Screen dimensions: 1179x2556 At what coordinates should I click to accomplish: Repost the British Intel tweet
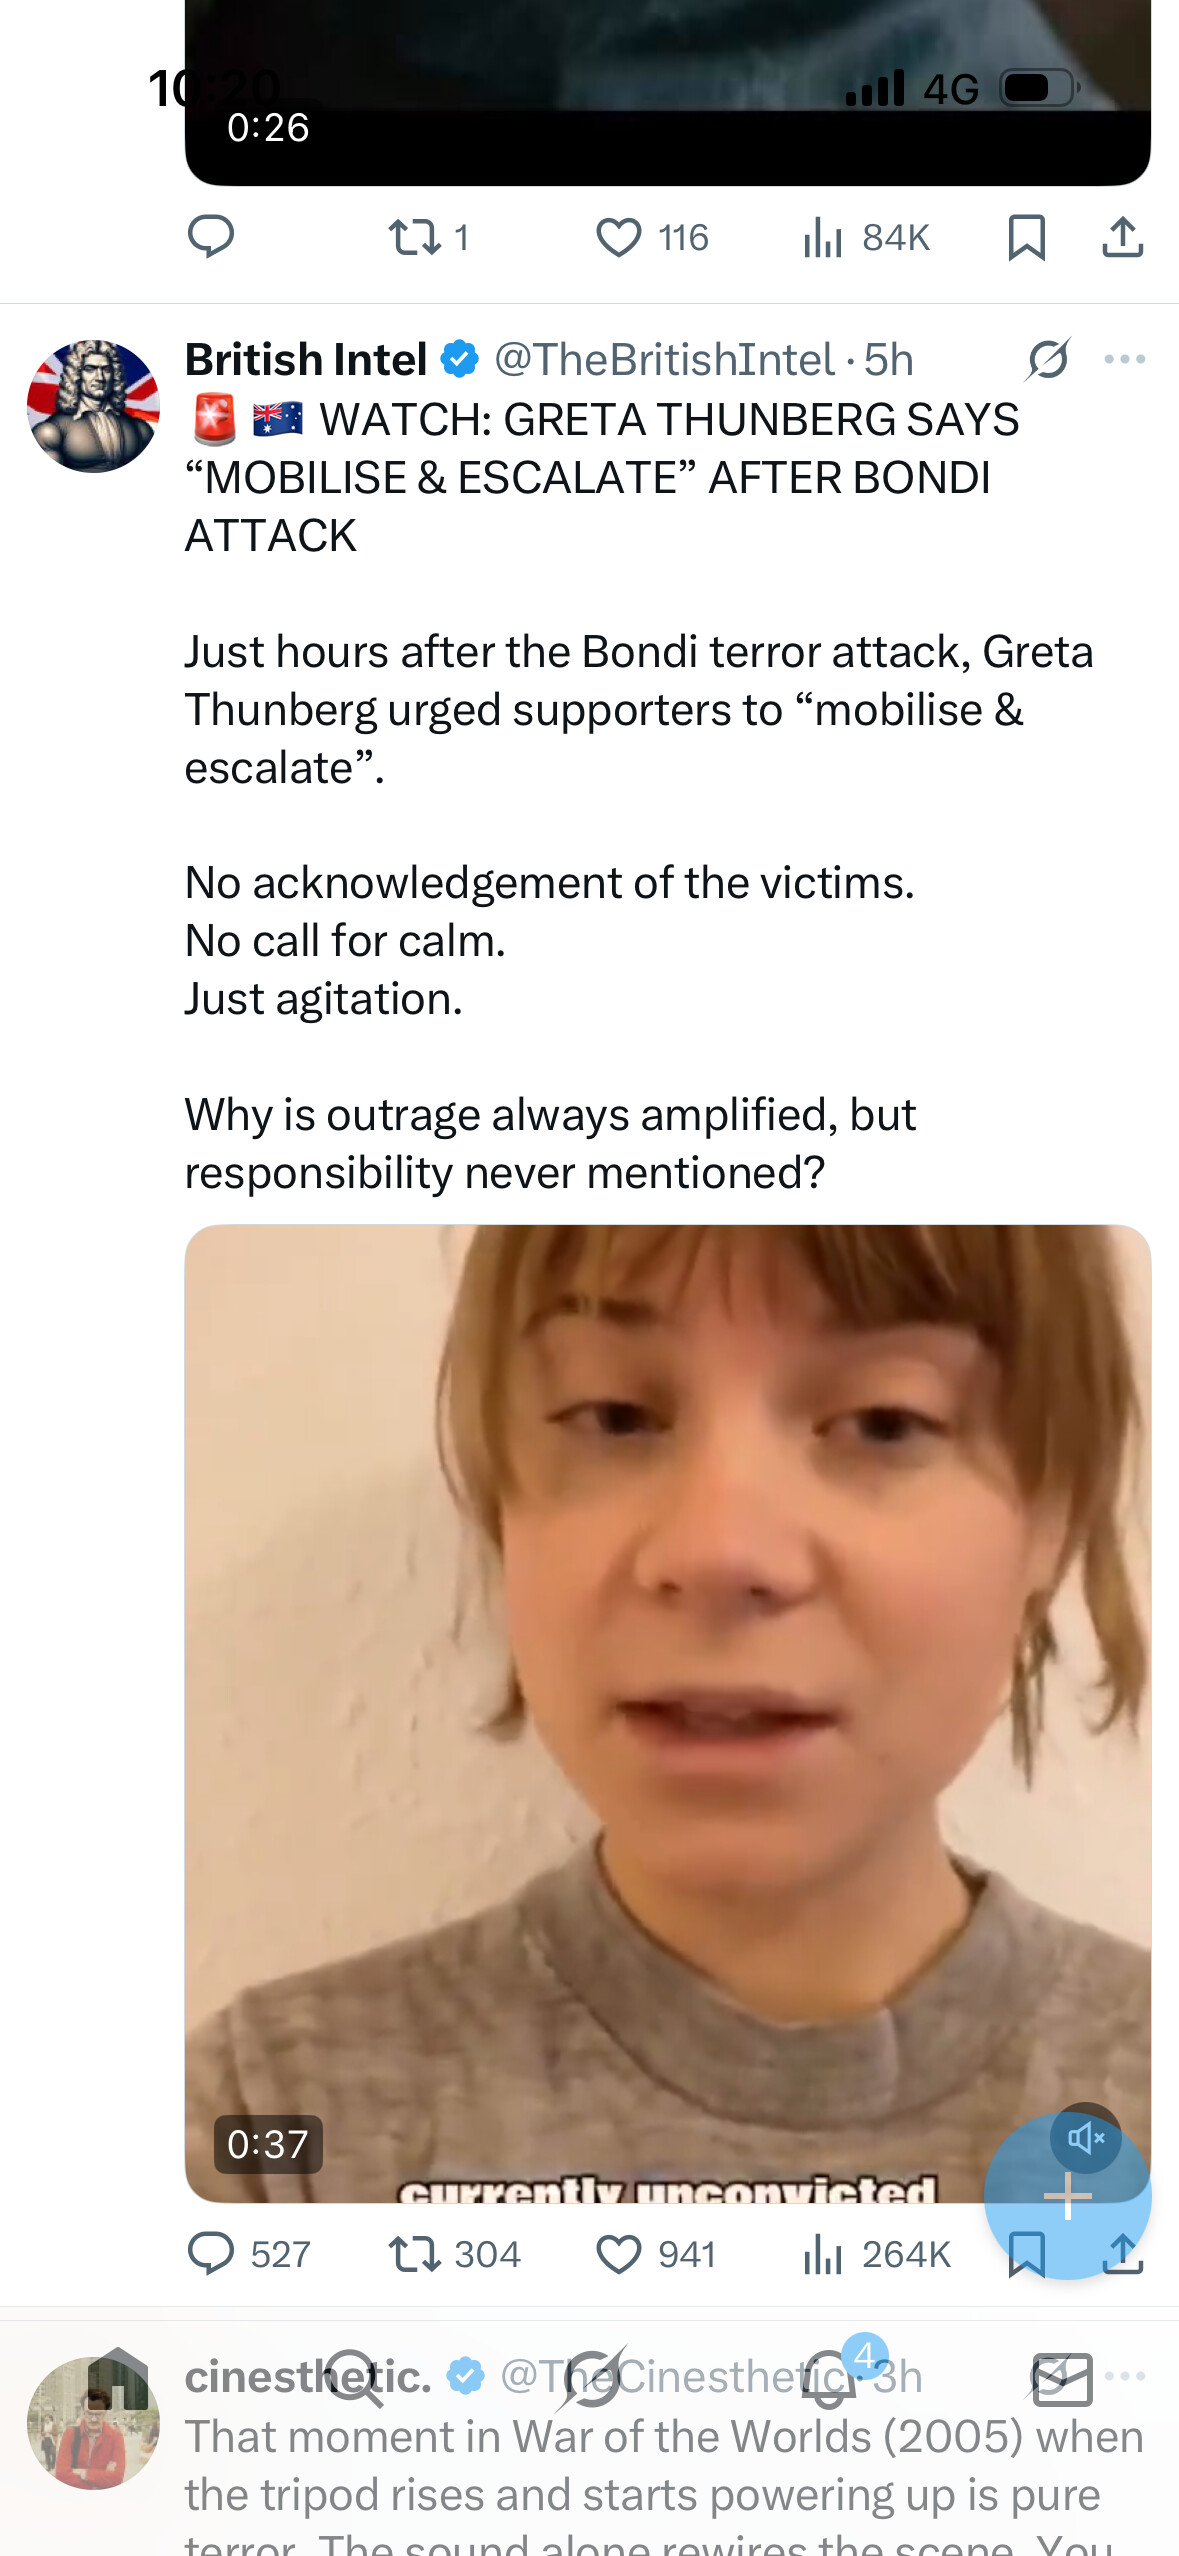pyautogui.click(x=414, y=2255)
